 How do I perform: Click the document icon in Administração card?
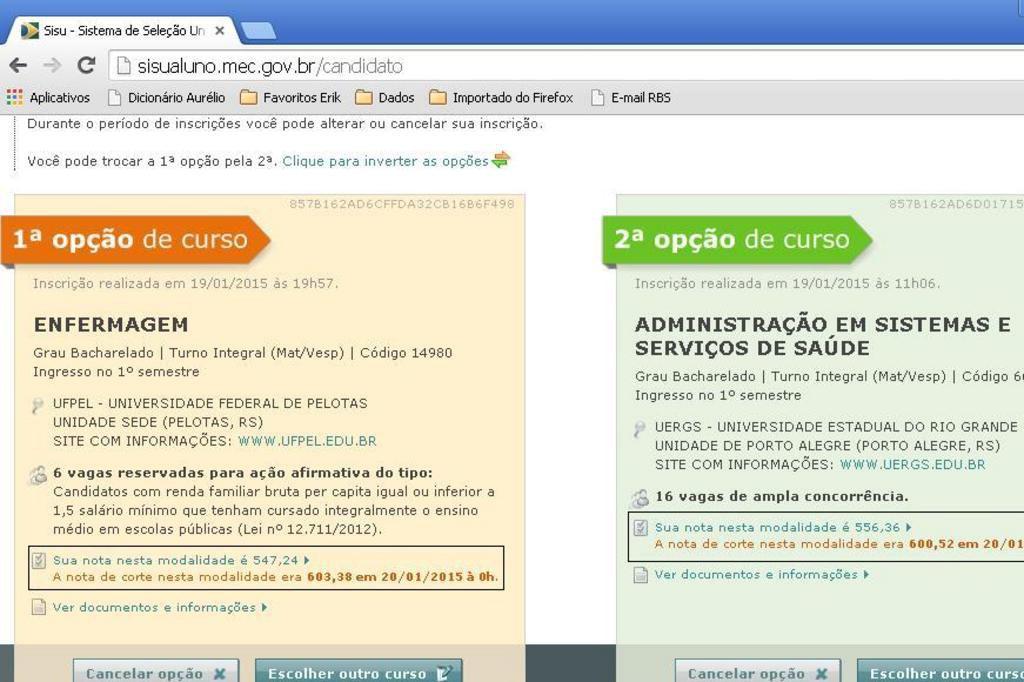[641, 574]
